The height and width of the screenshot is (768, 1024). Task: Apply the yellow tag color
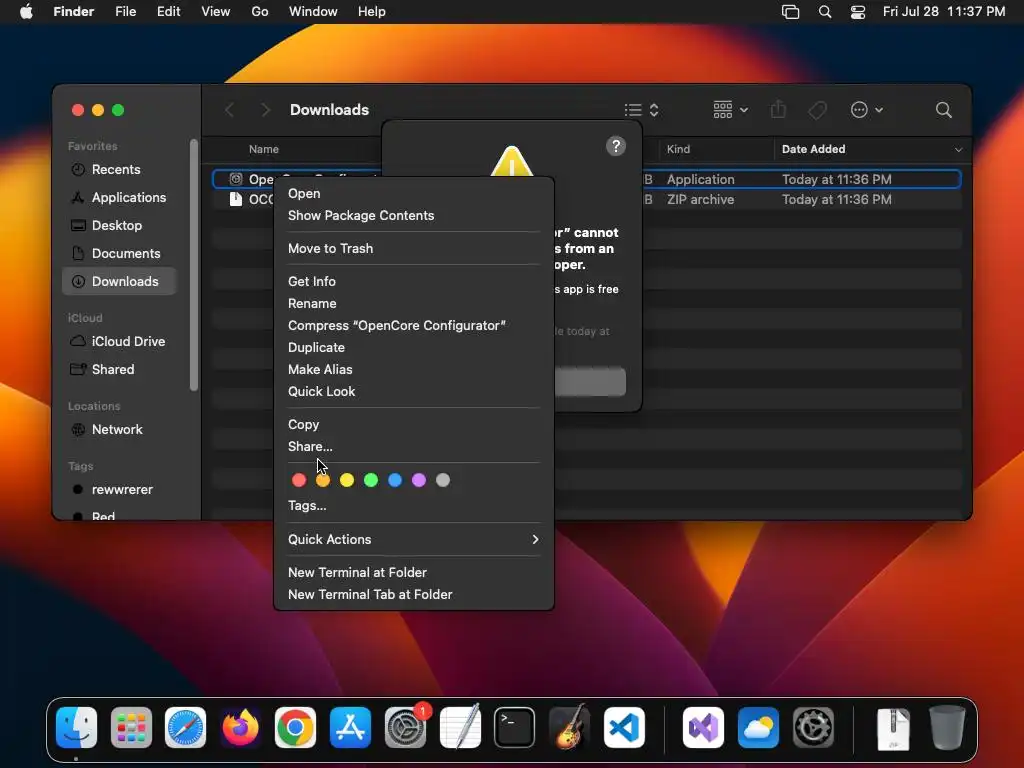347,480
